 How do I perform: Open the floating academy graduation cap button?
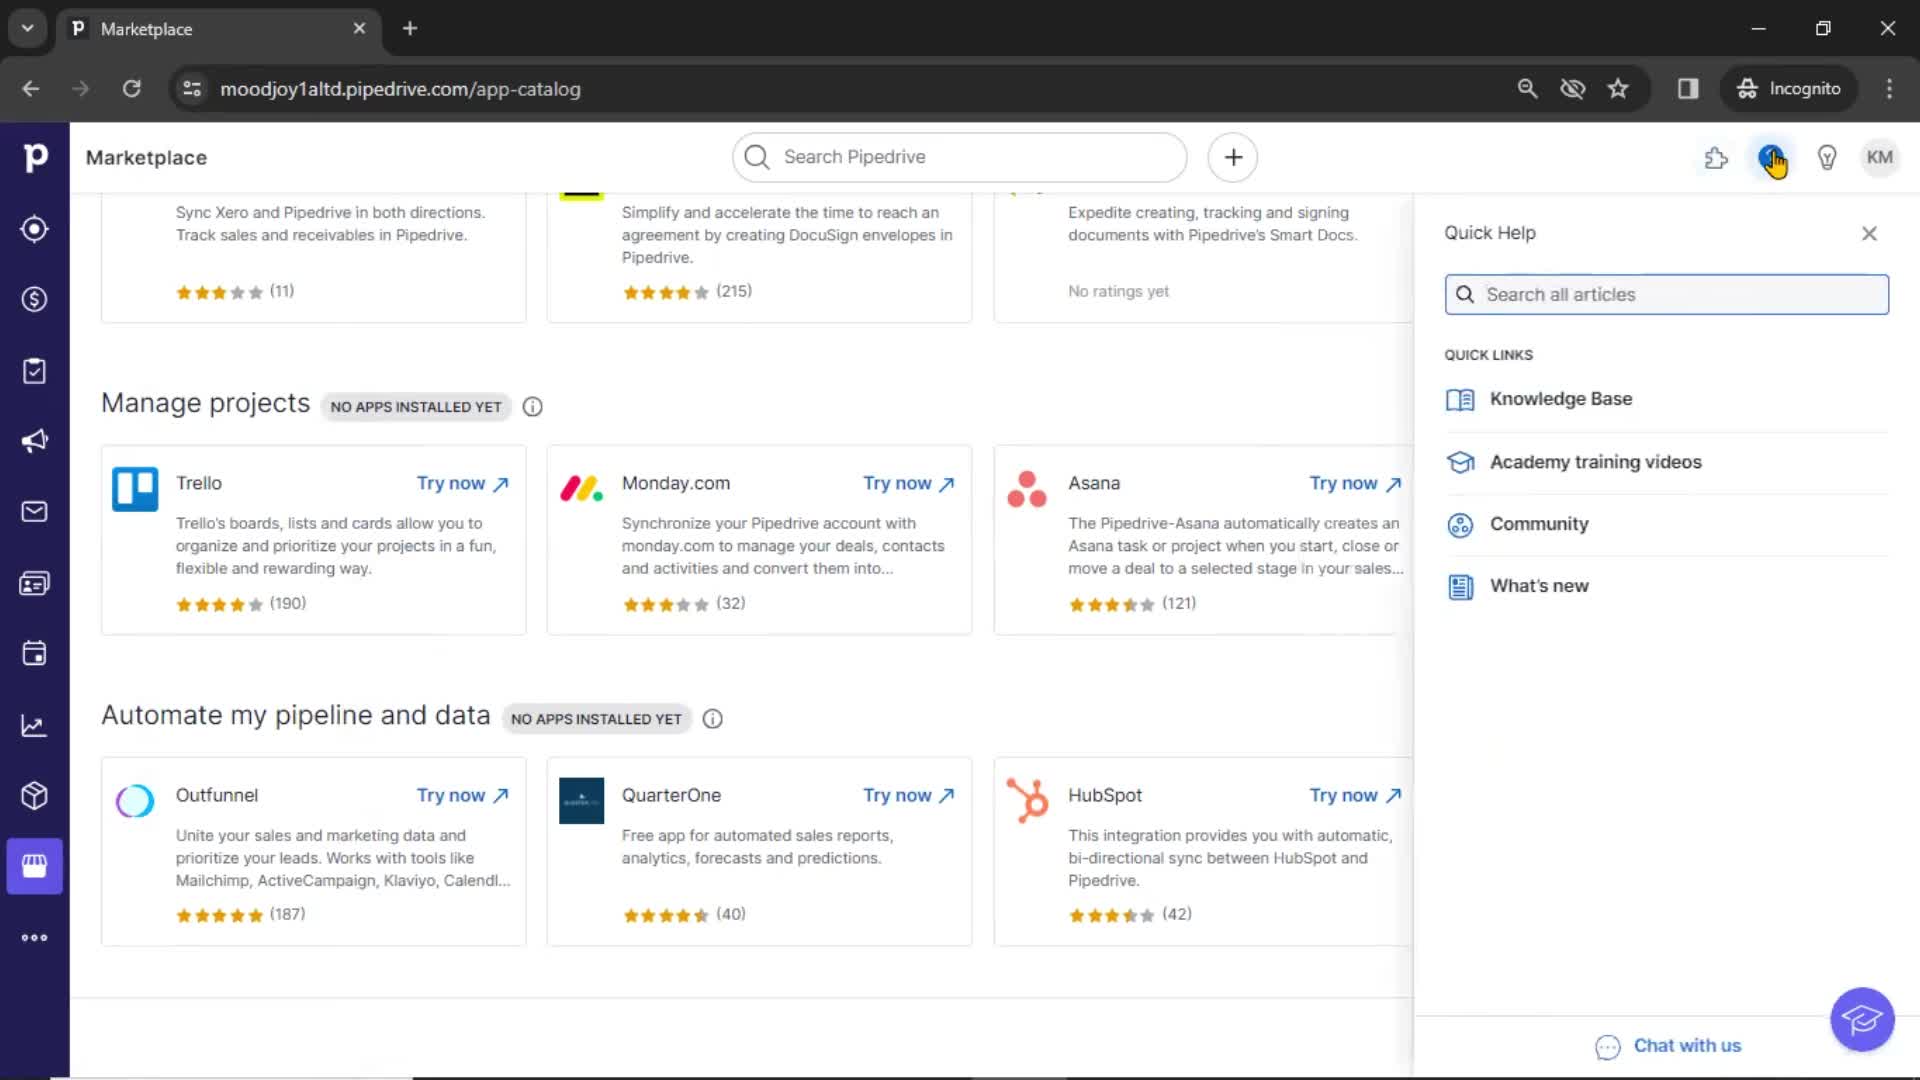1862,1019
